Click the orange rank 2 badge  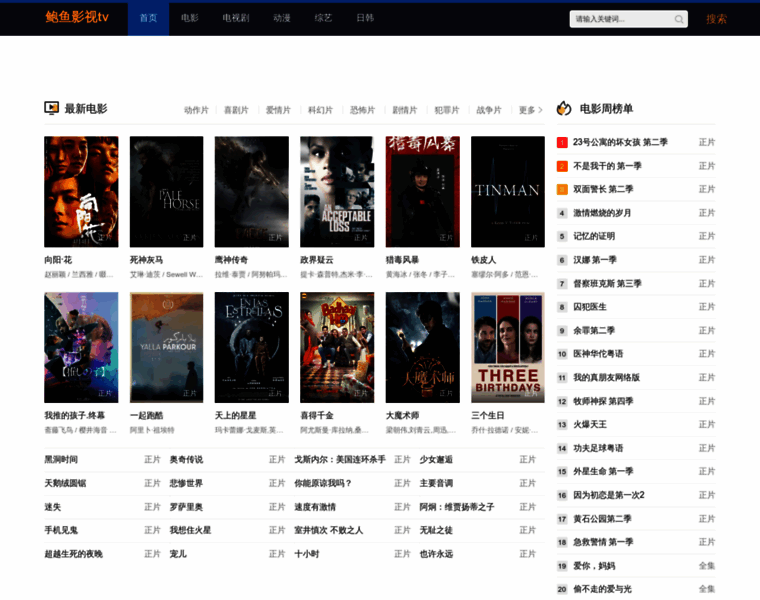pyautogui.click(x=562, y=166)
